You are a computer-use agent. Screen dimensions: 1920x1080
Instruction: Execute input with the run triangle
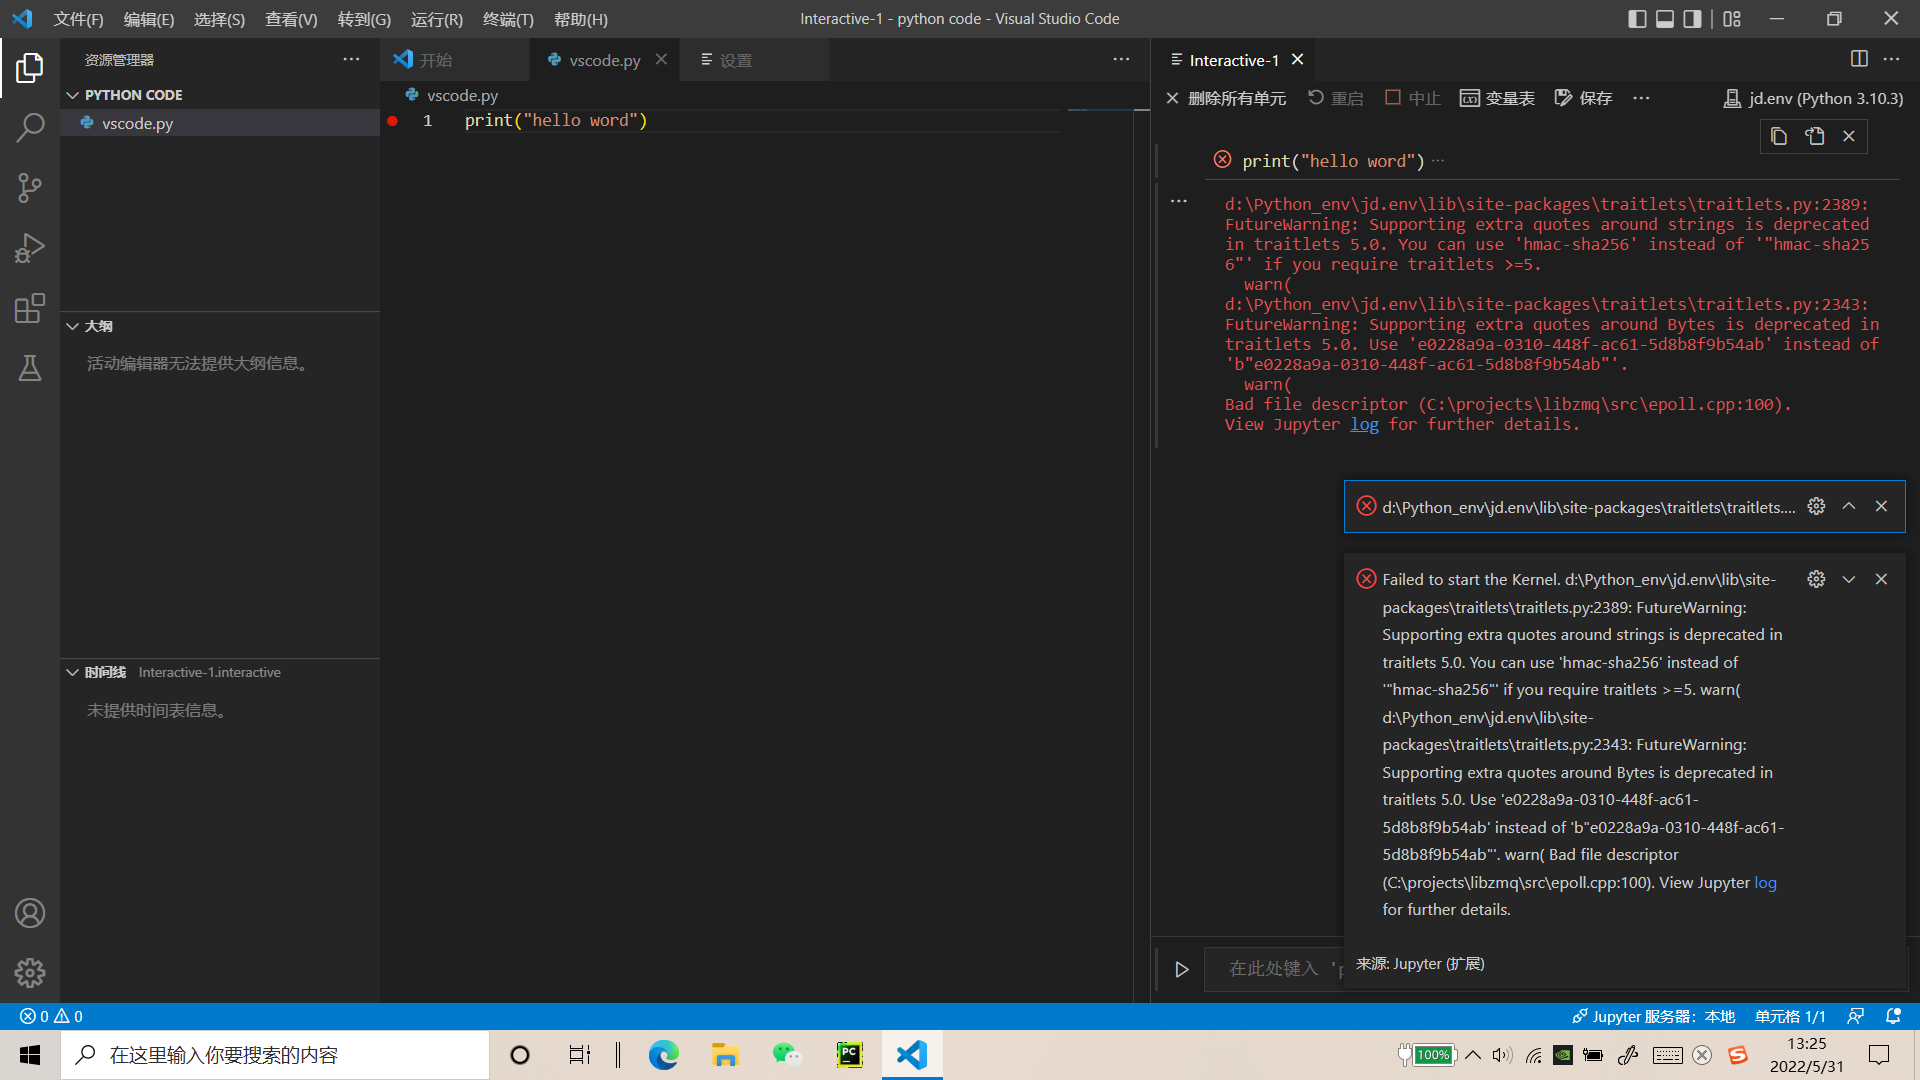[x=1181, y=969]
